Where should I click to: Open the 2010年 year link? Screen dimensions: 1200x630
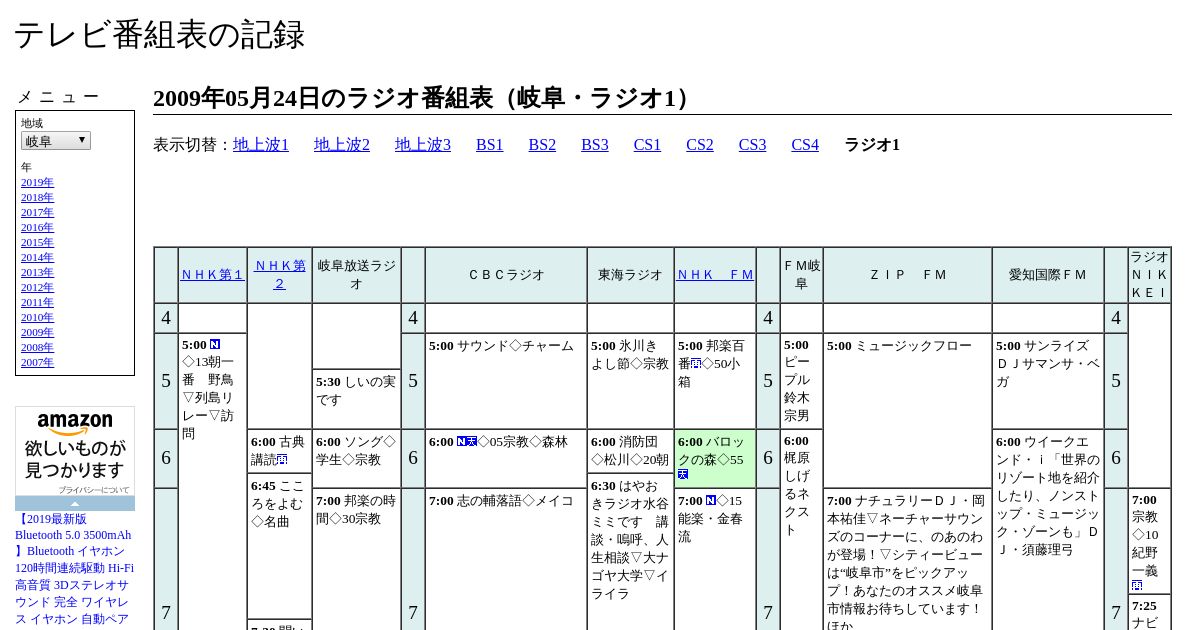[x=37, y=318]
